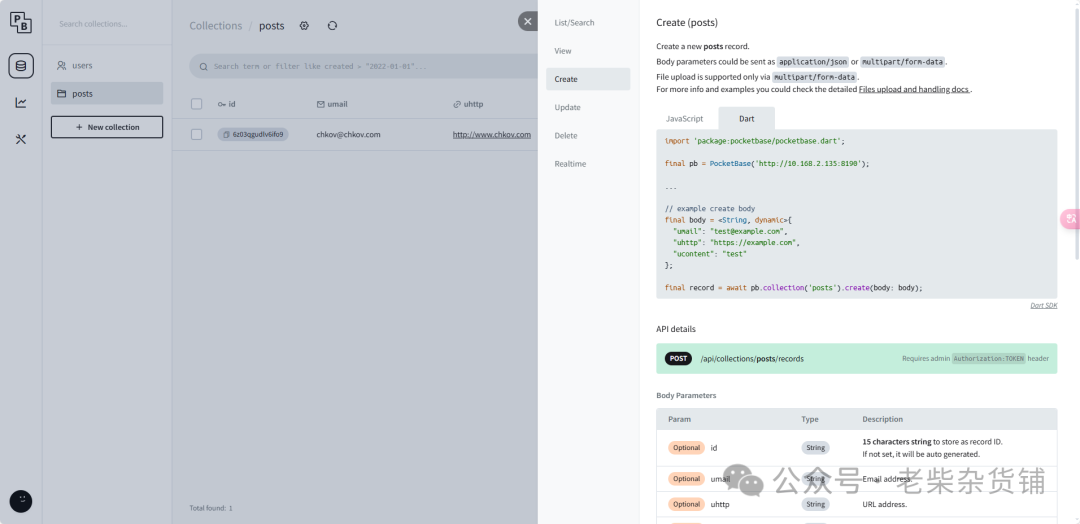
Task: Click the PocketBase logo icon
Action: [20, 22]
